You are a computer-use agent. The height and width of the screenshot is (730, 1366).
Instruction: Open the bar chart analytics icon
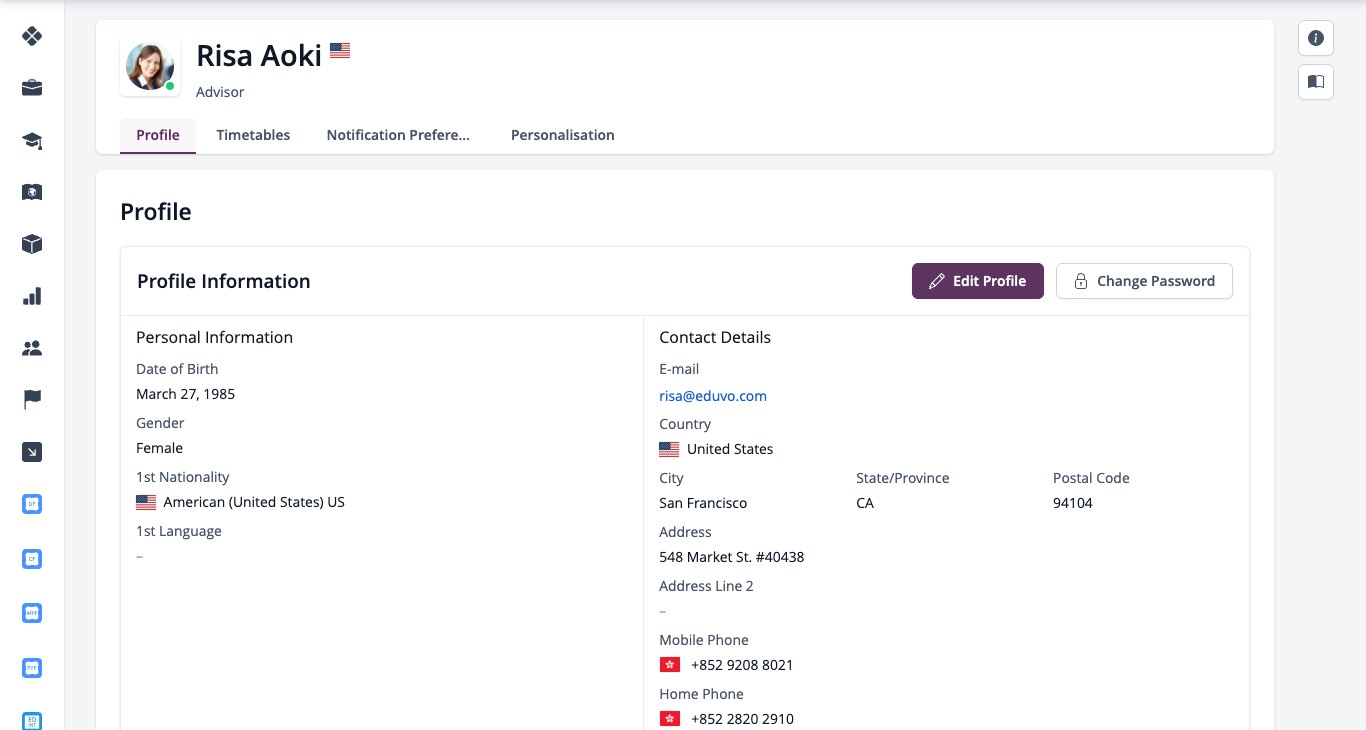[32, 296]
